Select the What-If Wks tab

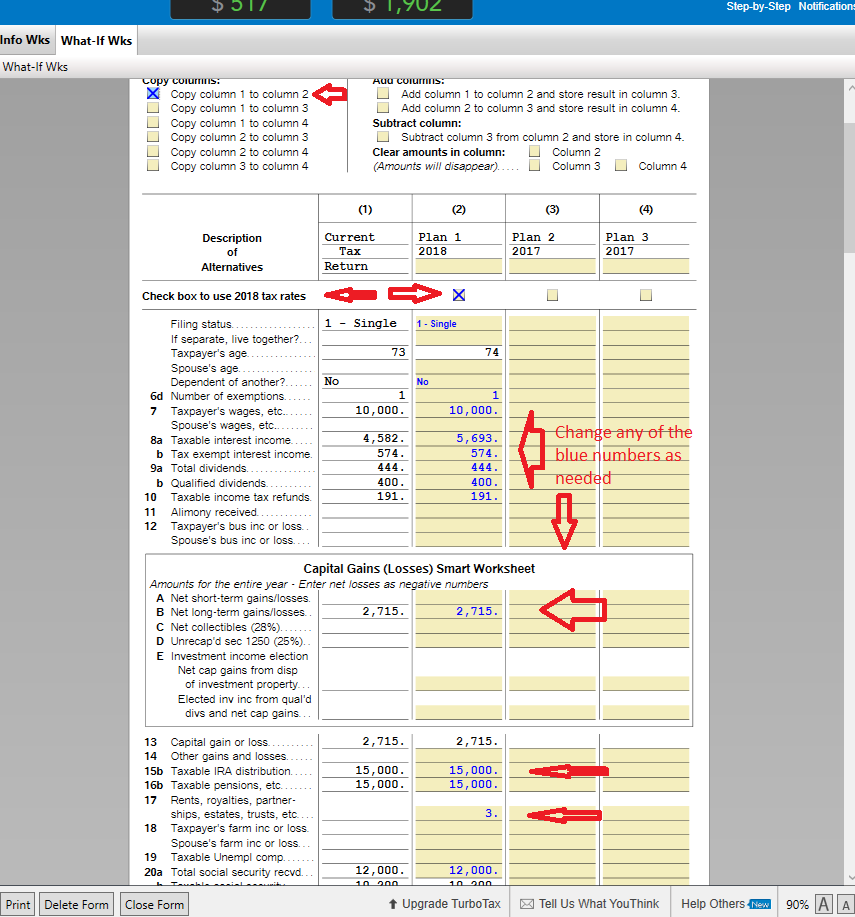96,40
